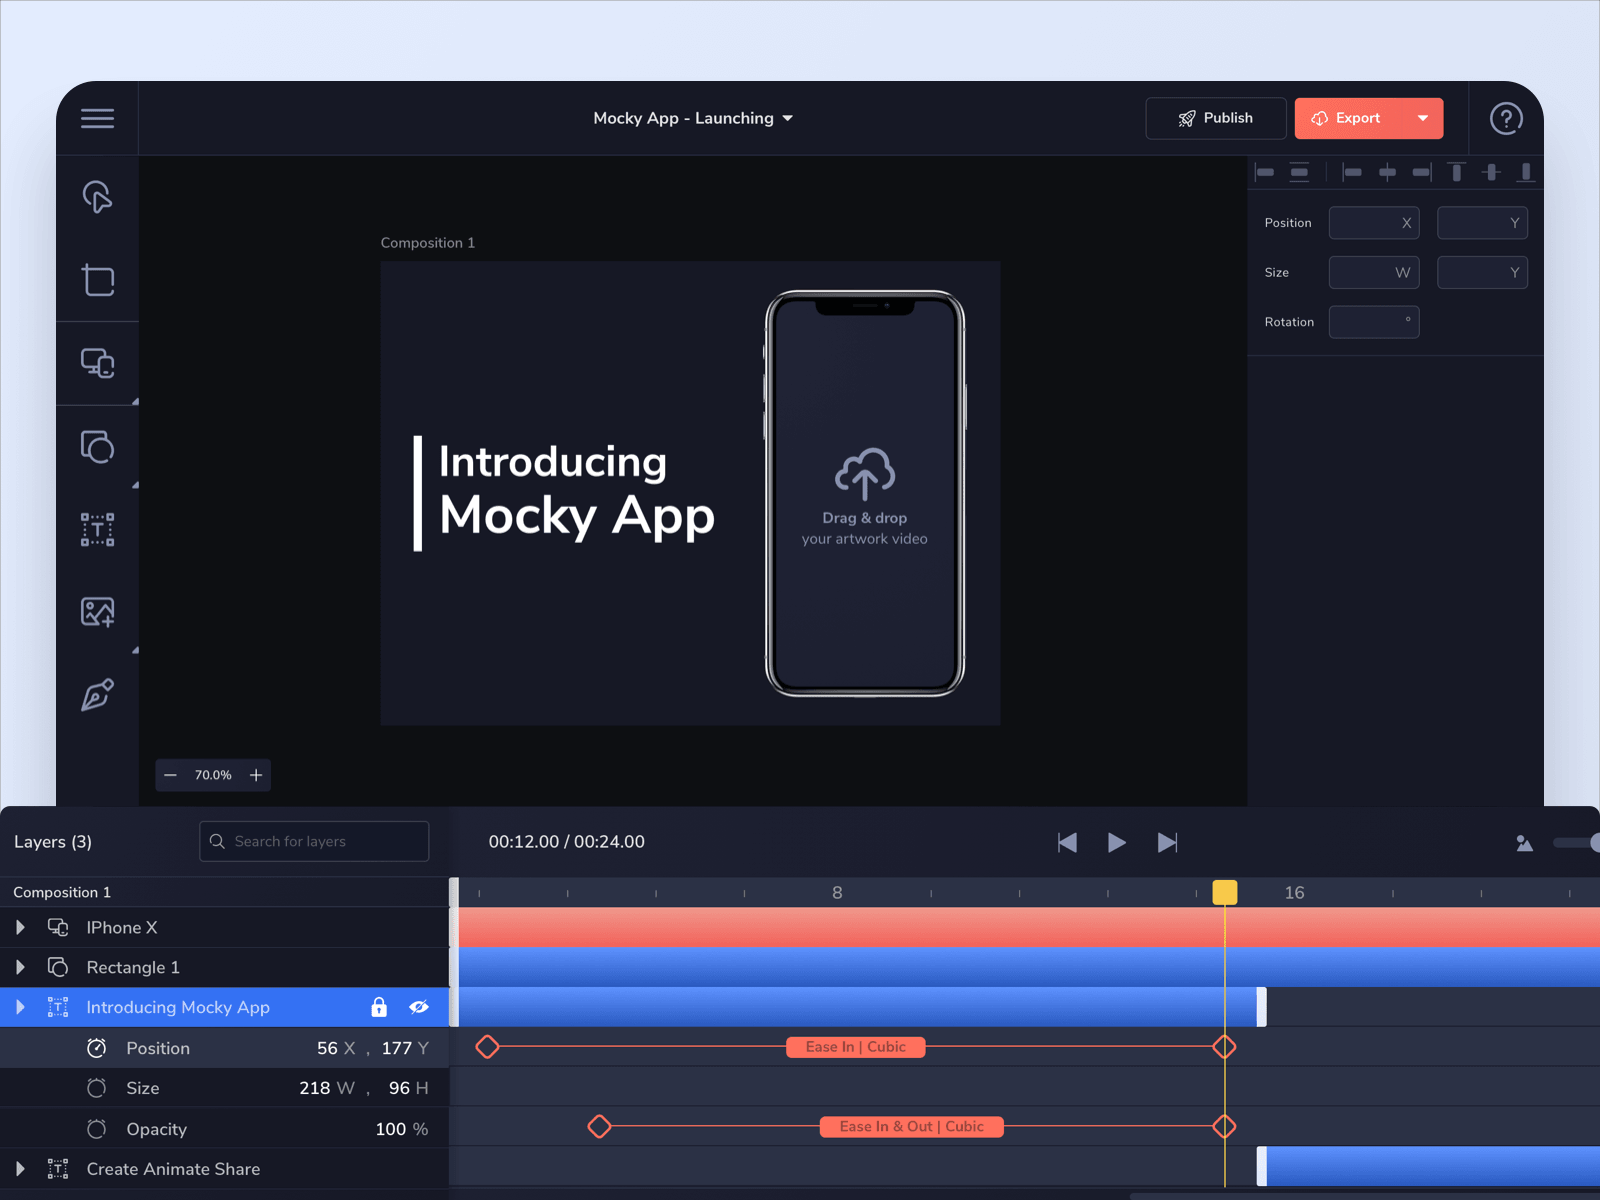Select the IPhone X layer row
The image size is (1600, 1200).
(225, 927)
